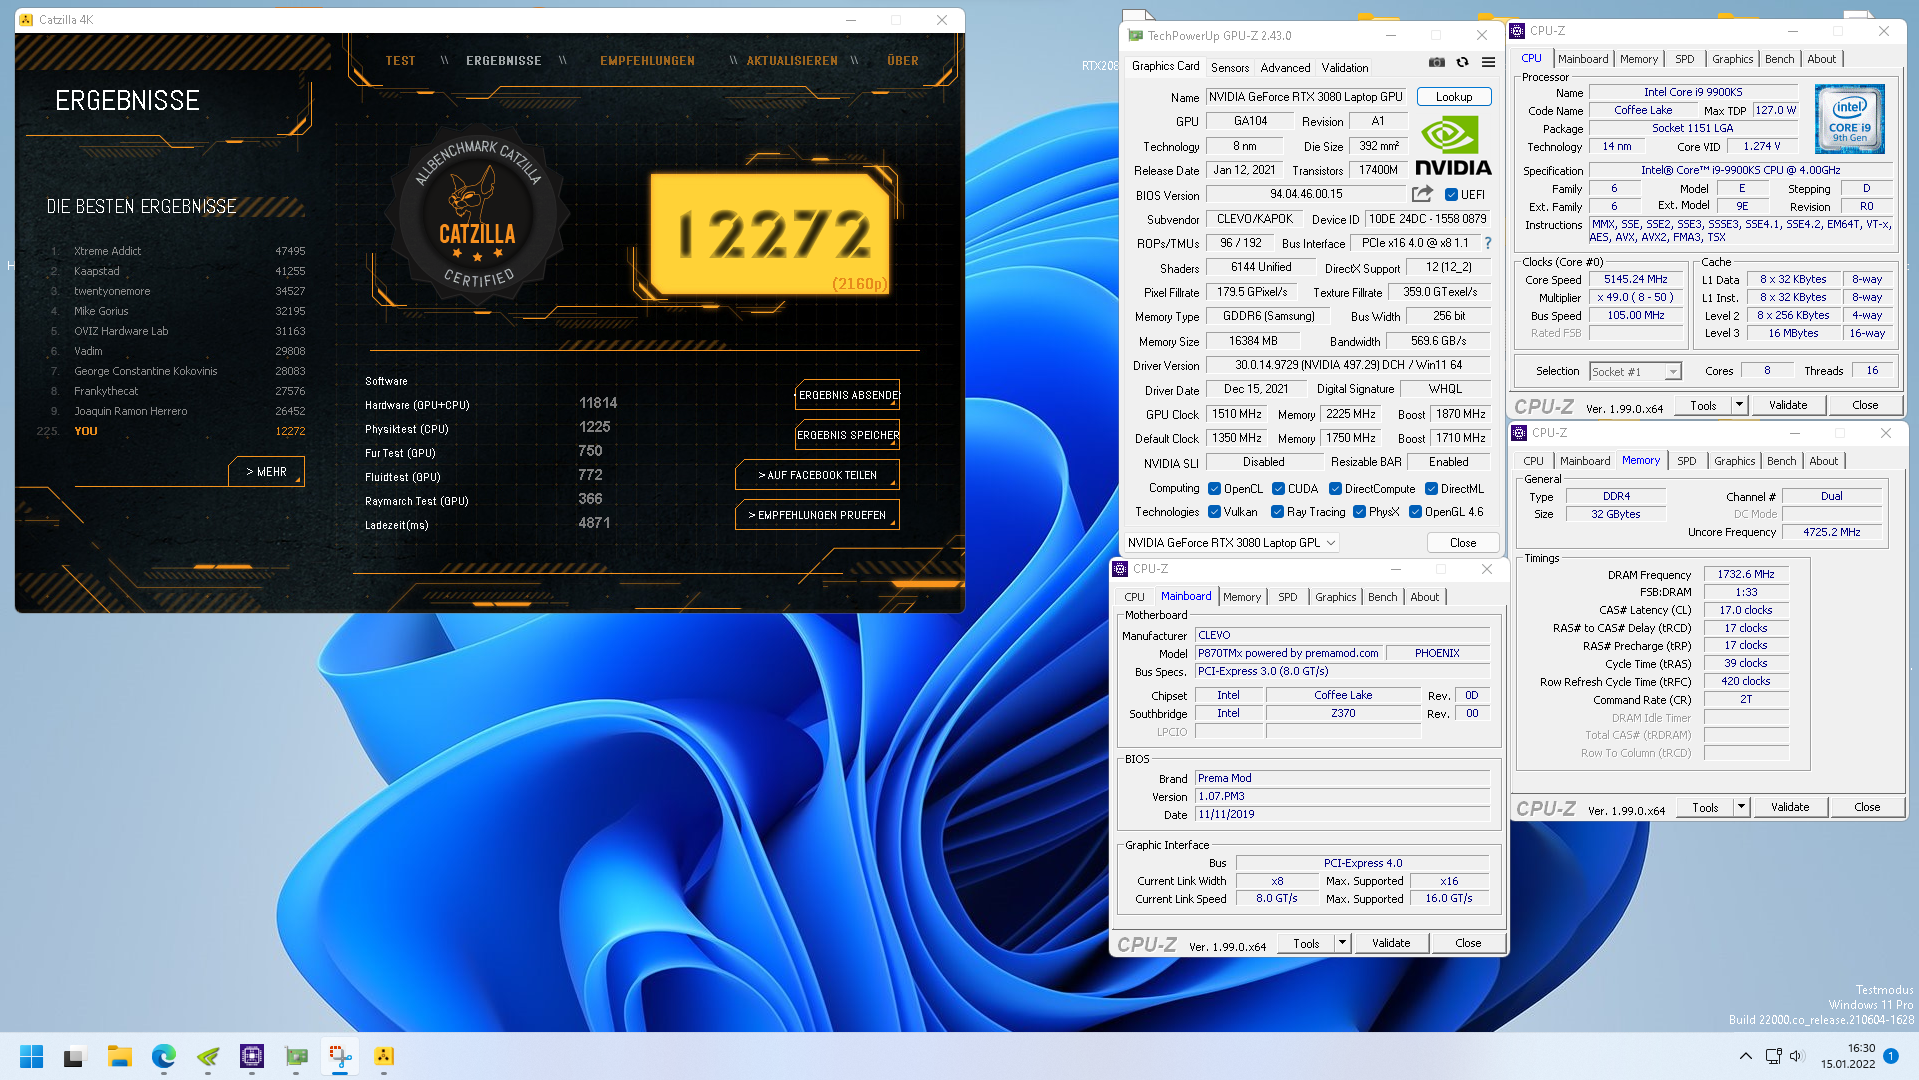Switch to the Advanced tab in GPU-Z
The height and width of the screenshot is (1080, 1919).
[x=1285, y=68]
